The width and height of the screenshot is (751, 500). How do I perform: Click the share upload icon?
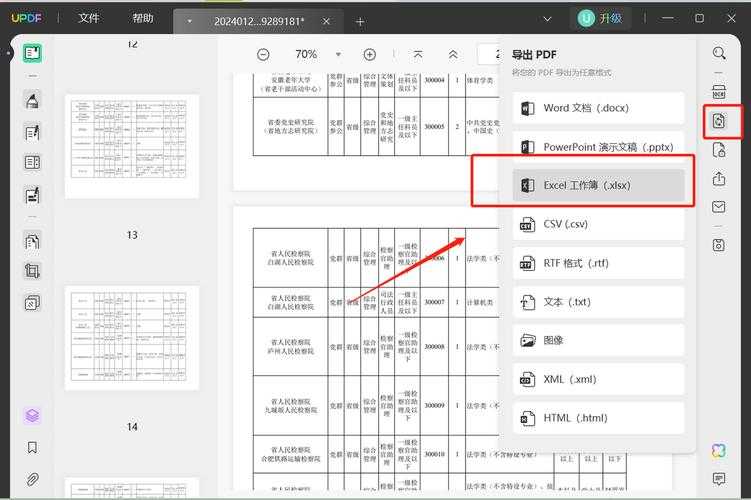pos(719,180)
